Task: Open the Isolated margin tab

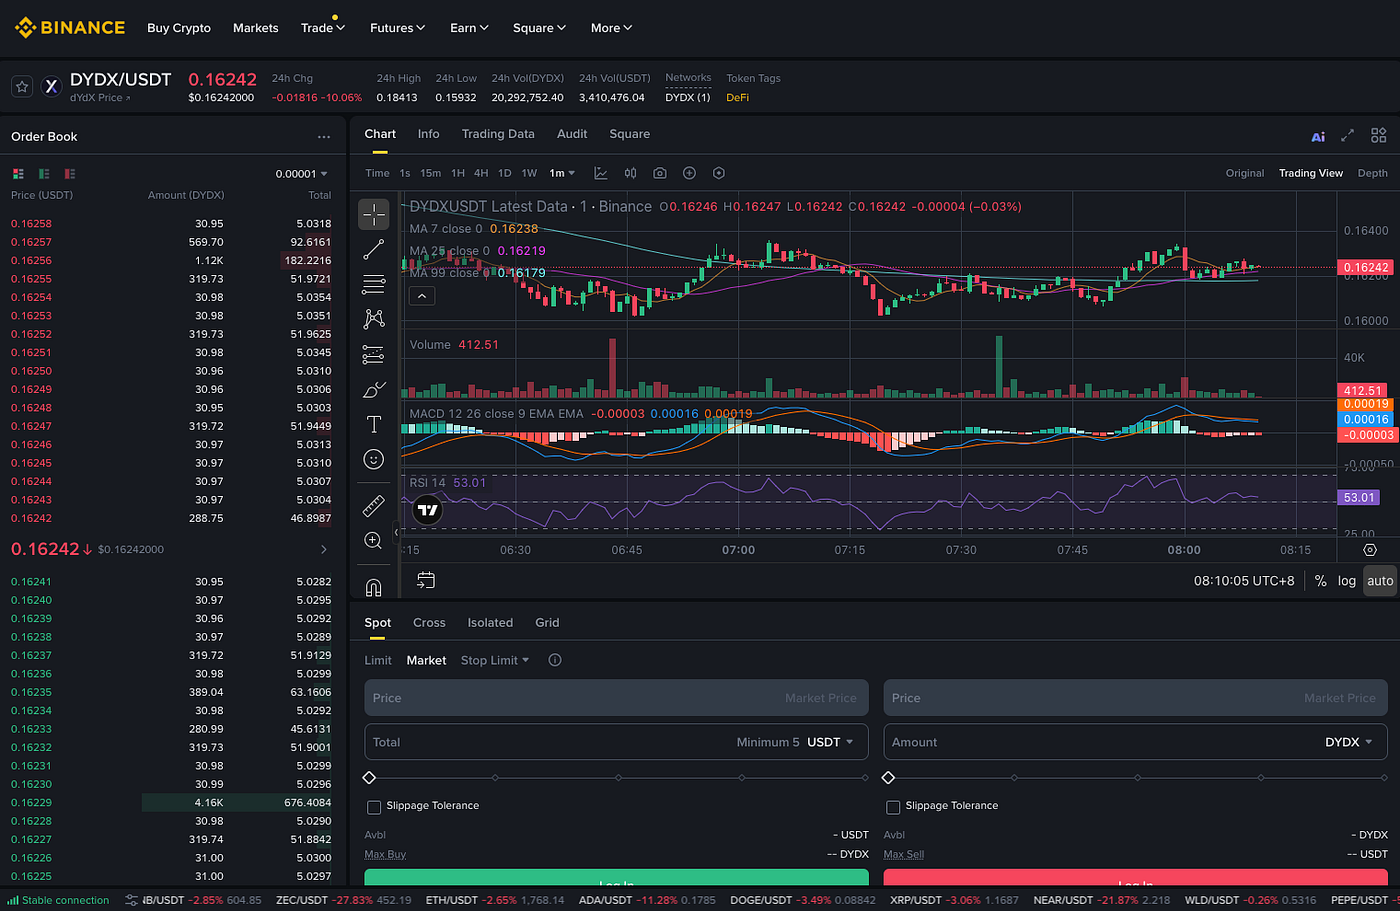Action: [x=490, y=623]
